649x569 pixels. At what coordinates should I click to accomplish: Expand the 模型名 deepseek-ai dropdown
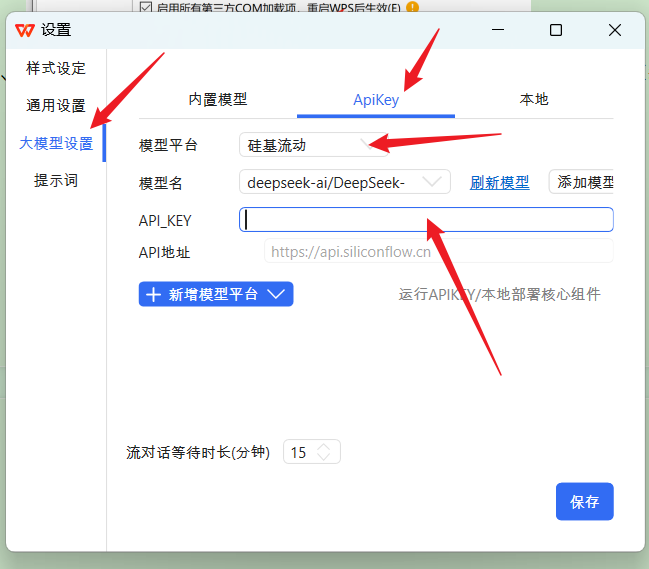pos(345,182)
